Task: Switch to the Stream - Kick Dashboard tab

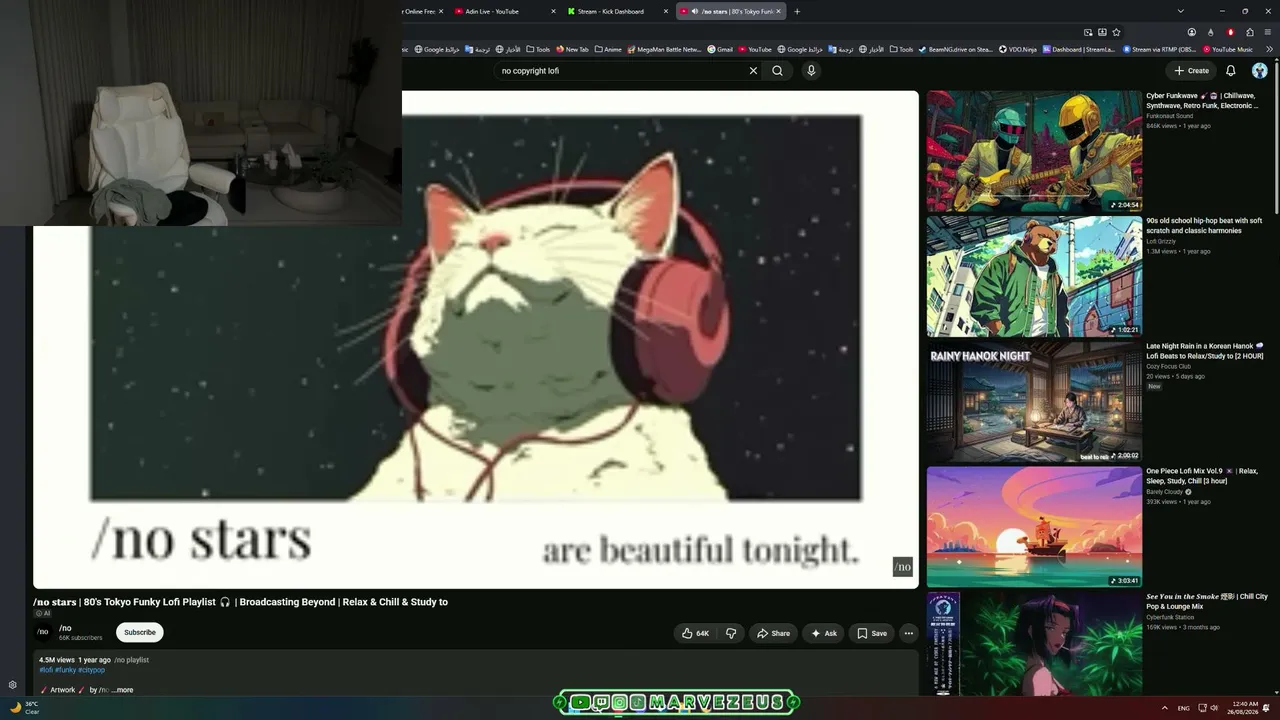Action: (x=618, y=12)
